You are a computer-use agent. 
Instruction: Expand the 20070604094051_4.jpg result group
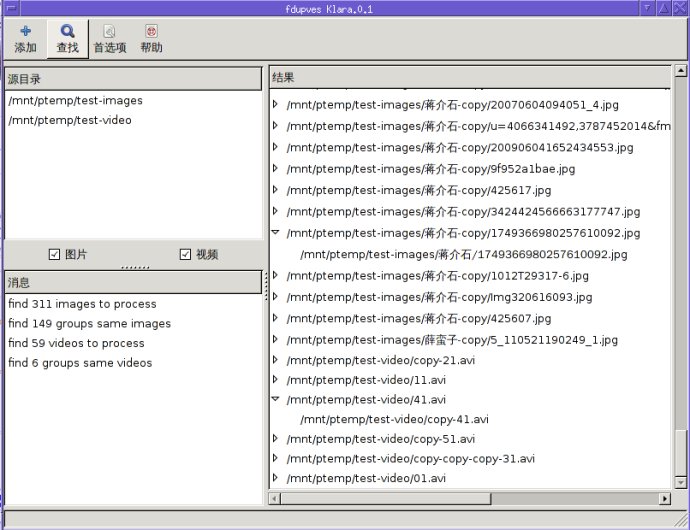(x=276, y=103)
